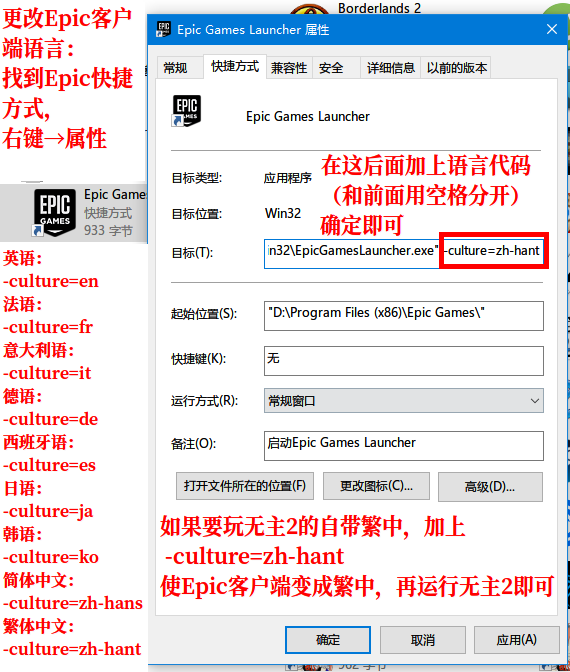Click the 快捷键(K) field showing 无
570x672 pixels.
pos(404,361)
